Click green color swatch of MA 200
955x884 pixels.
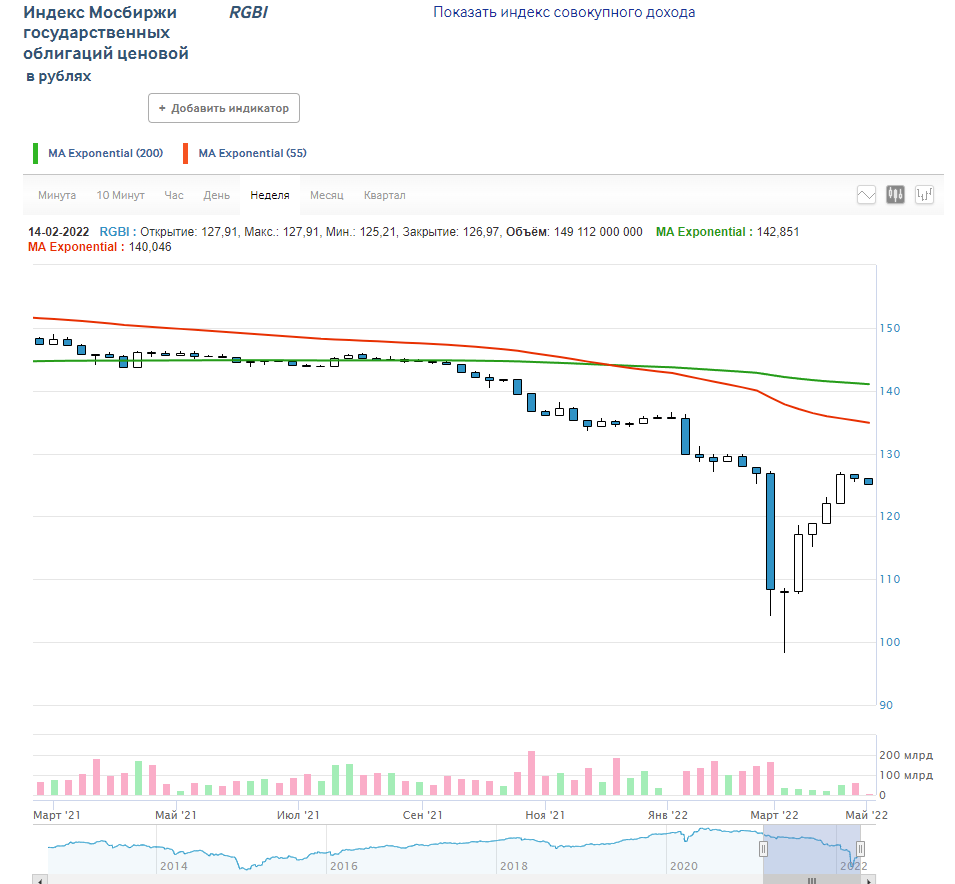click(35, 154)
